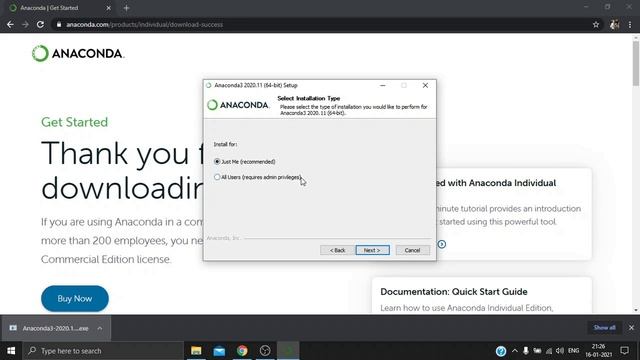Image resolution: width=640 pixels, height=360 pixels.
Task: Click the Setup dialog title bar icon
Action: tap(209, 85)
